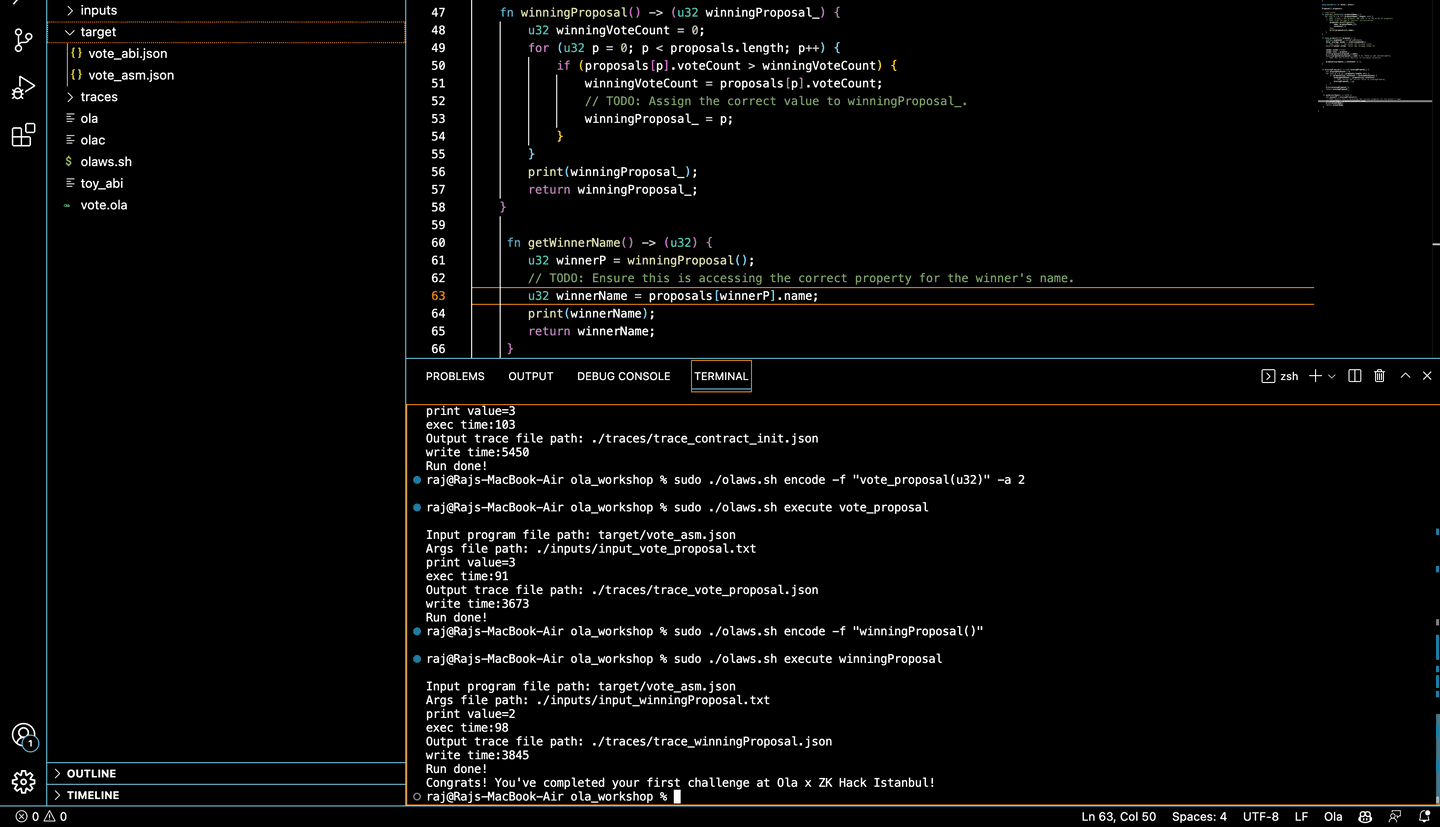1440x827 pixels.
Task: Click the 'return winnerName;' line
Action: click(x=591, y=331)
